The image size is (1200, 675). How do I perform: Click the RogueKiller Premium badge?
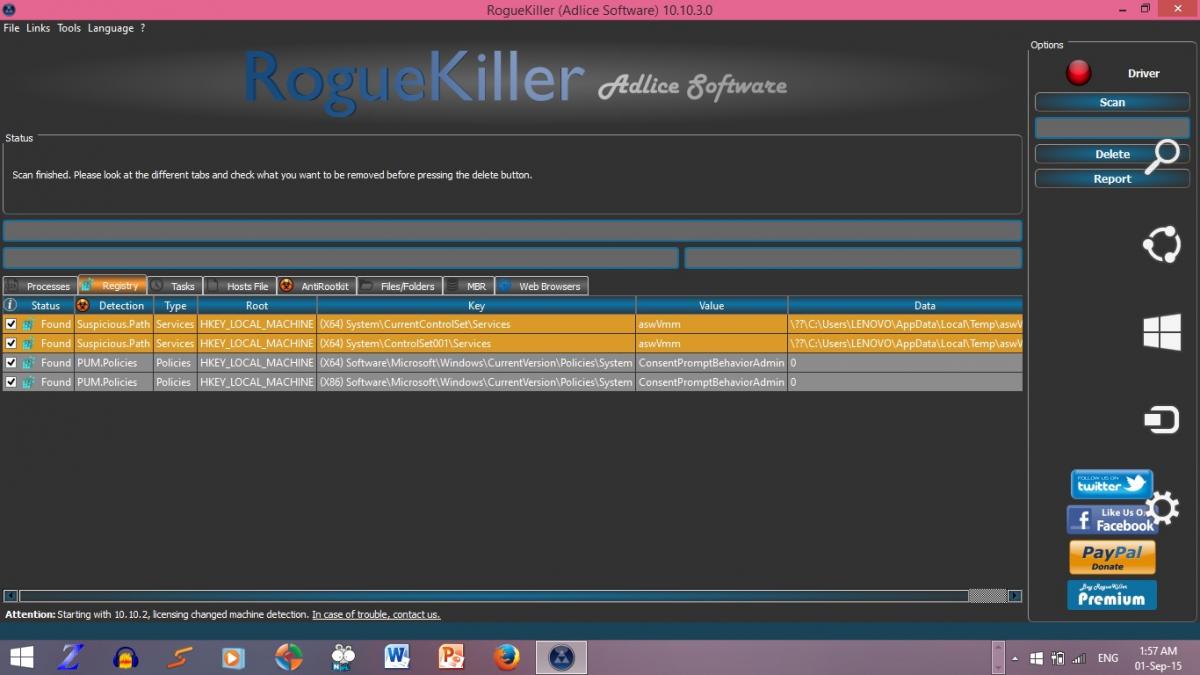1112,594
